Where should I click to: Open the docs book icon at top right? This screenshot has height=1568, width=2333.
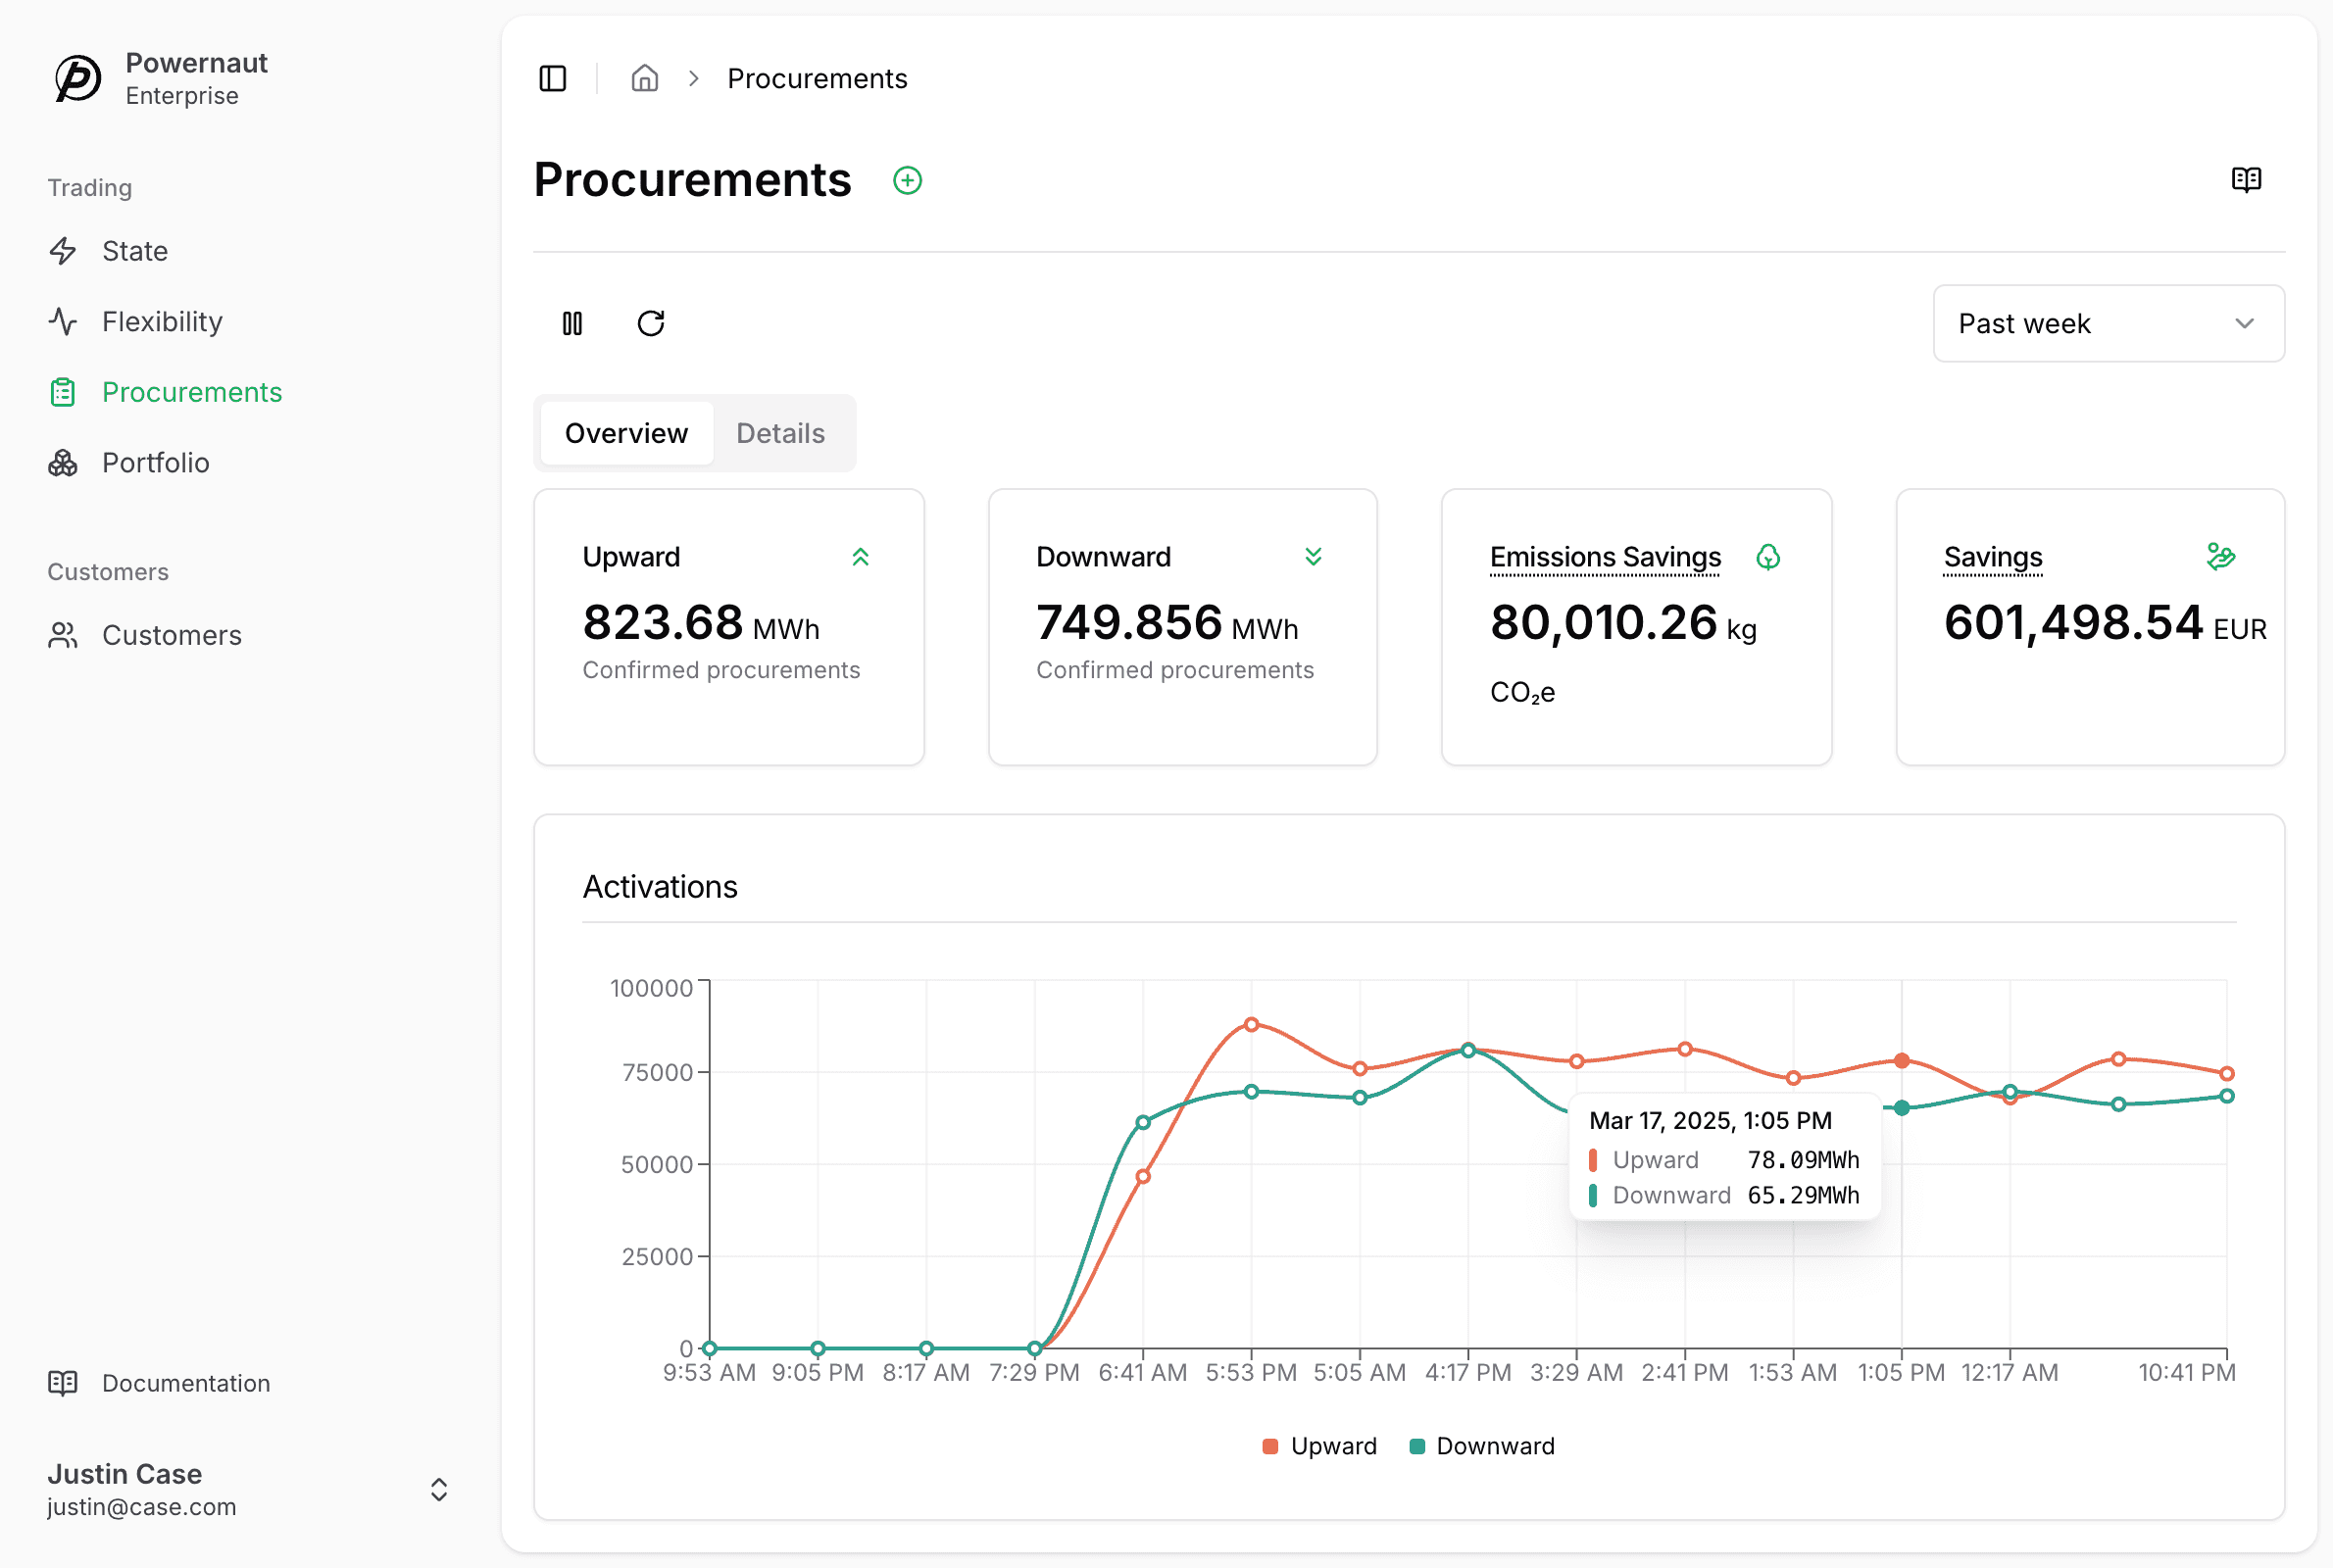pyautogui.click(x=2246, y=180)
